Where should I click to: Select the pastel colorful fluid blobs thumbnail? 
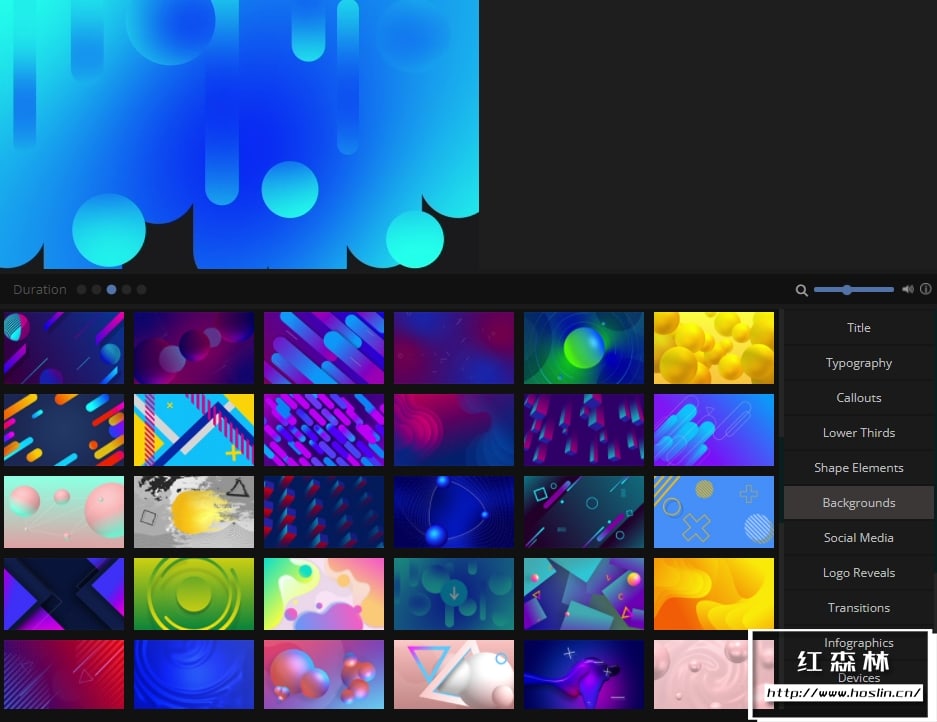click(x=324, y=594)
